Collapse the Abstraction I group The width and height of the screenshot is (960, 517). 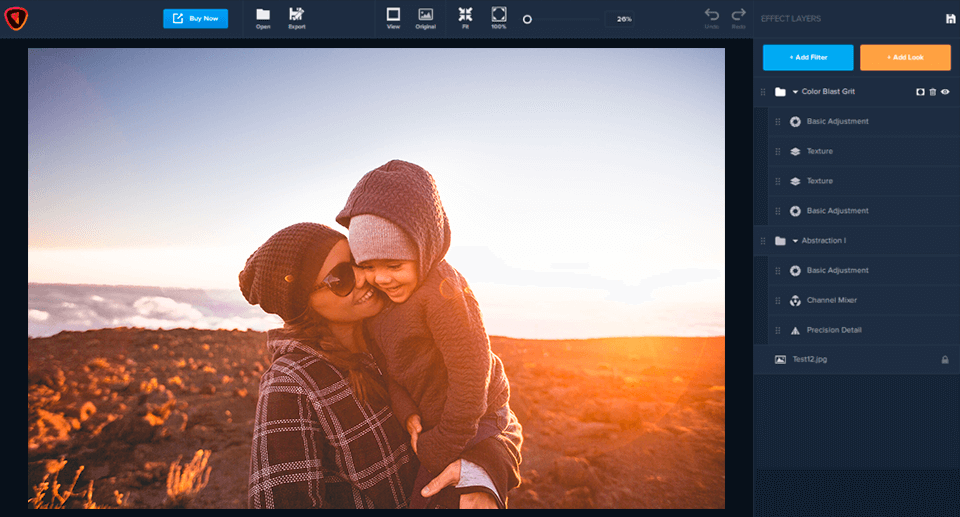click(x=795, y=241)
